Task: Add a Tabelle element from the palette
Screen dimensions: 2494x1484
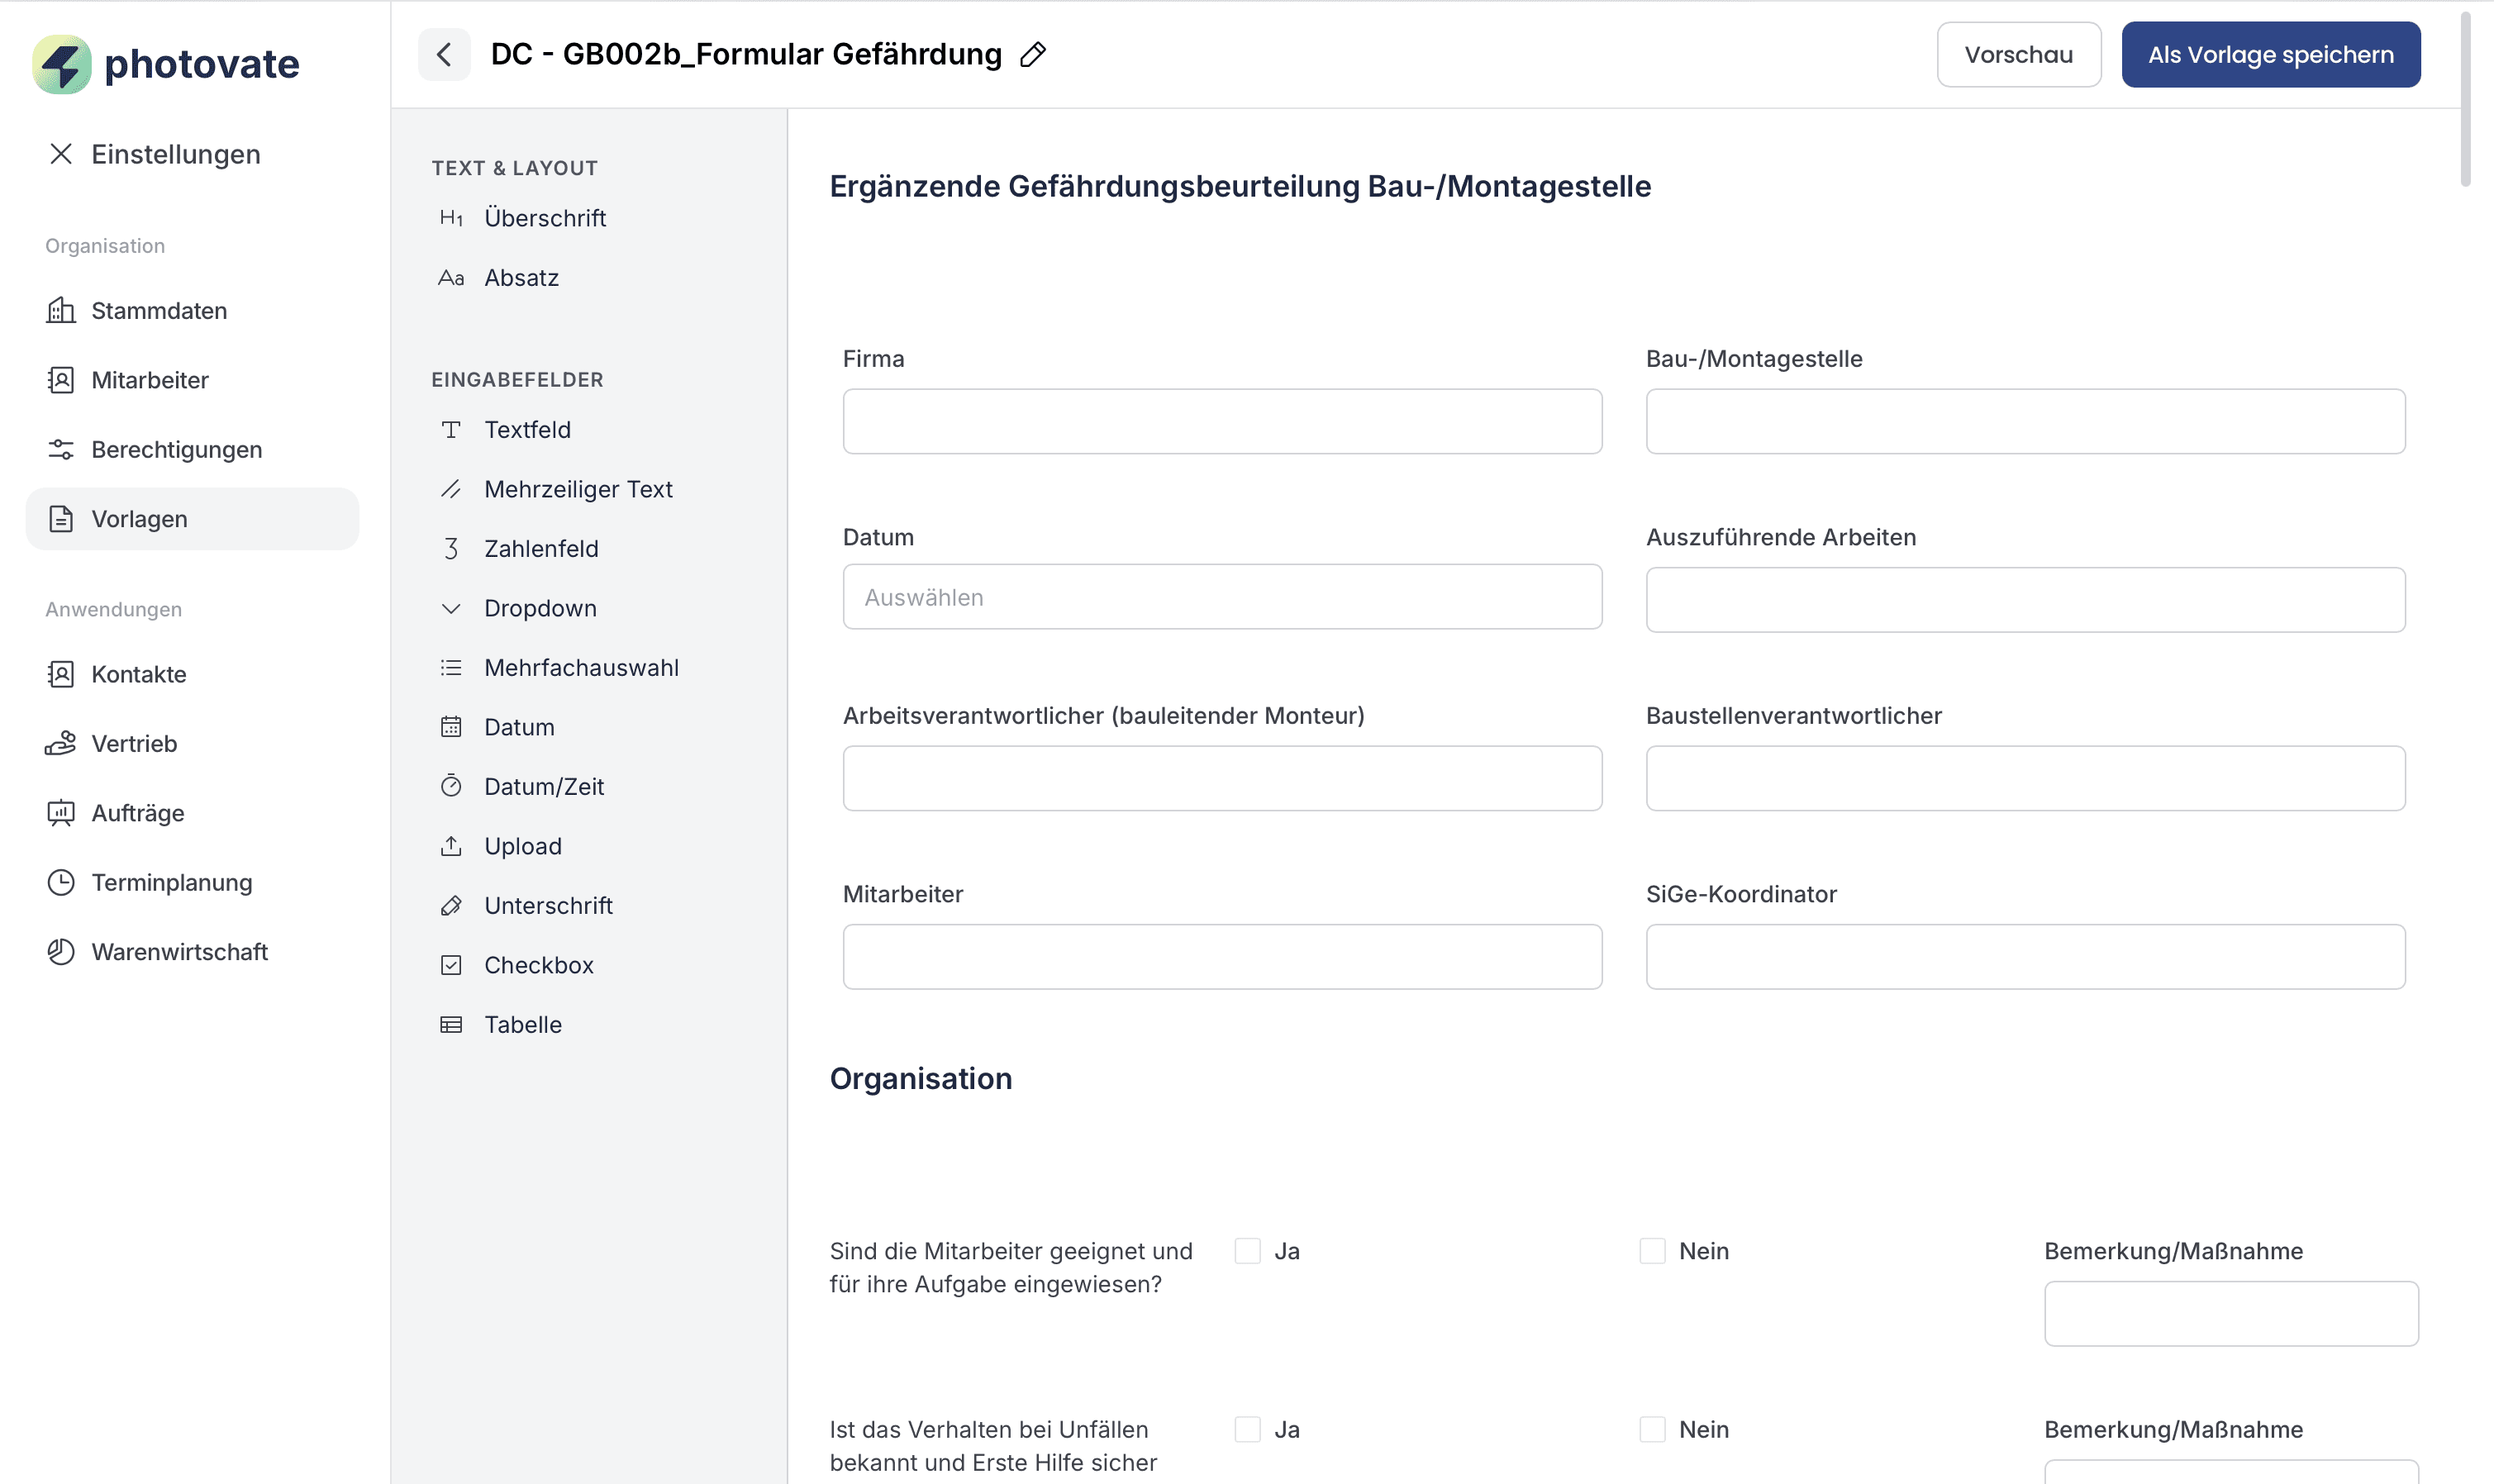Action: point(522,1024)
